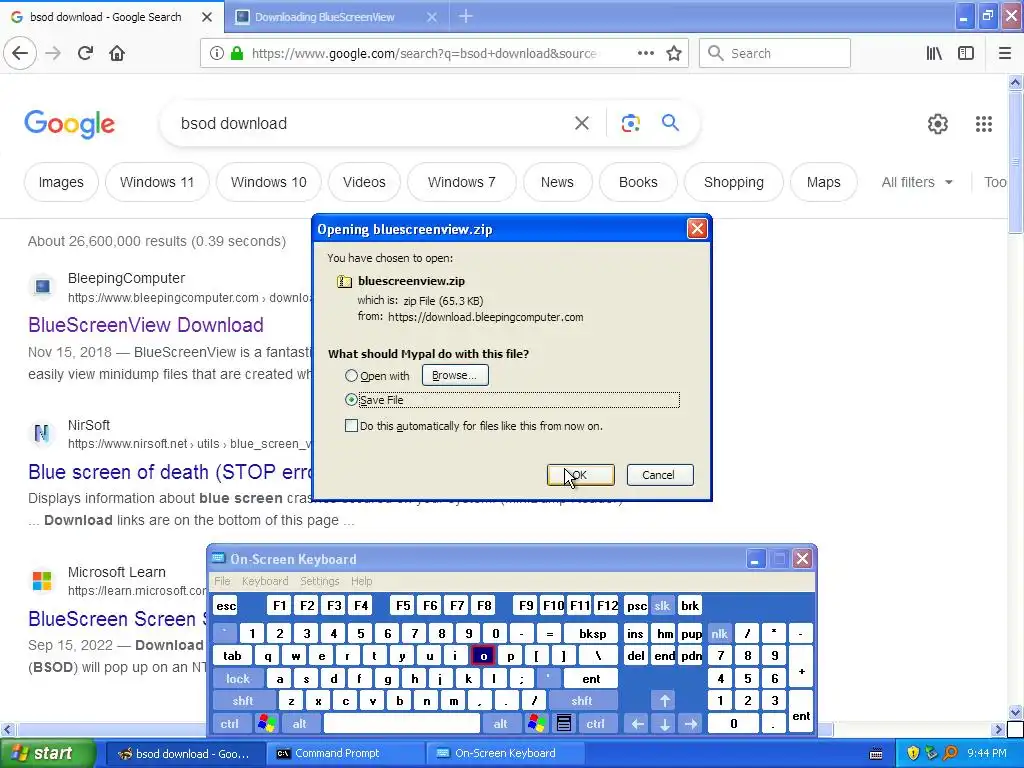
Task: Filter results by Images
Action: tap(61, 182)
